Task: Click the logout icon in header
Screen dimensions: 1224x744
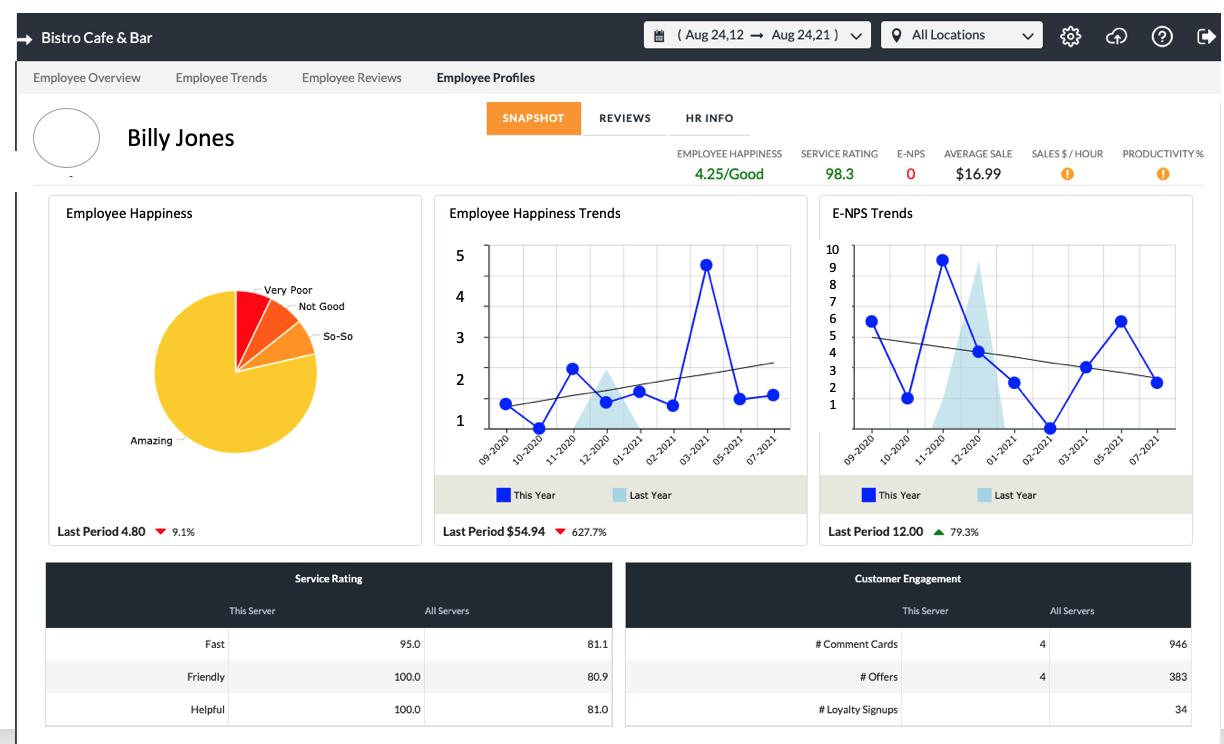Action: pyautogui.click(x=1205, y=36)
